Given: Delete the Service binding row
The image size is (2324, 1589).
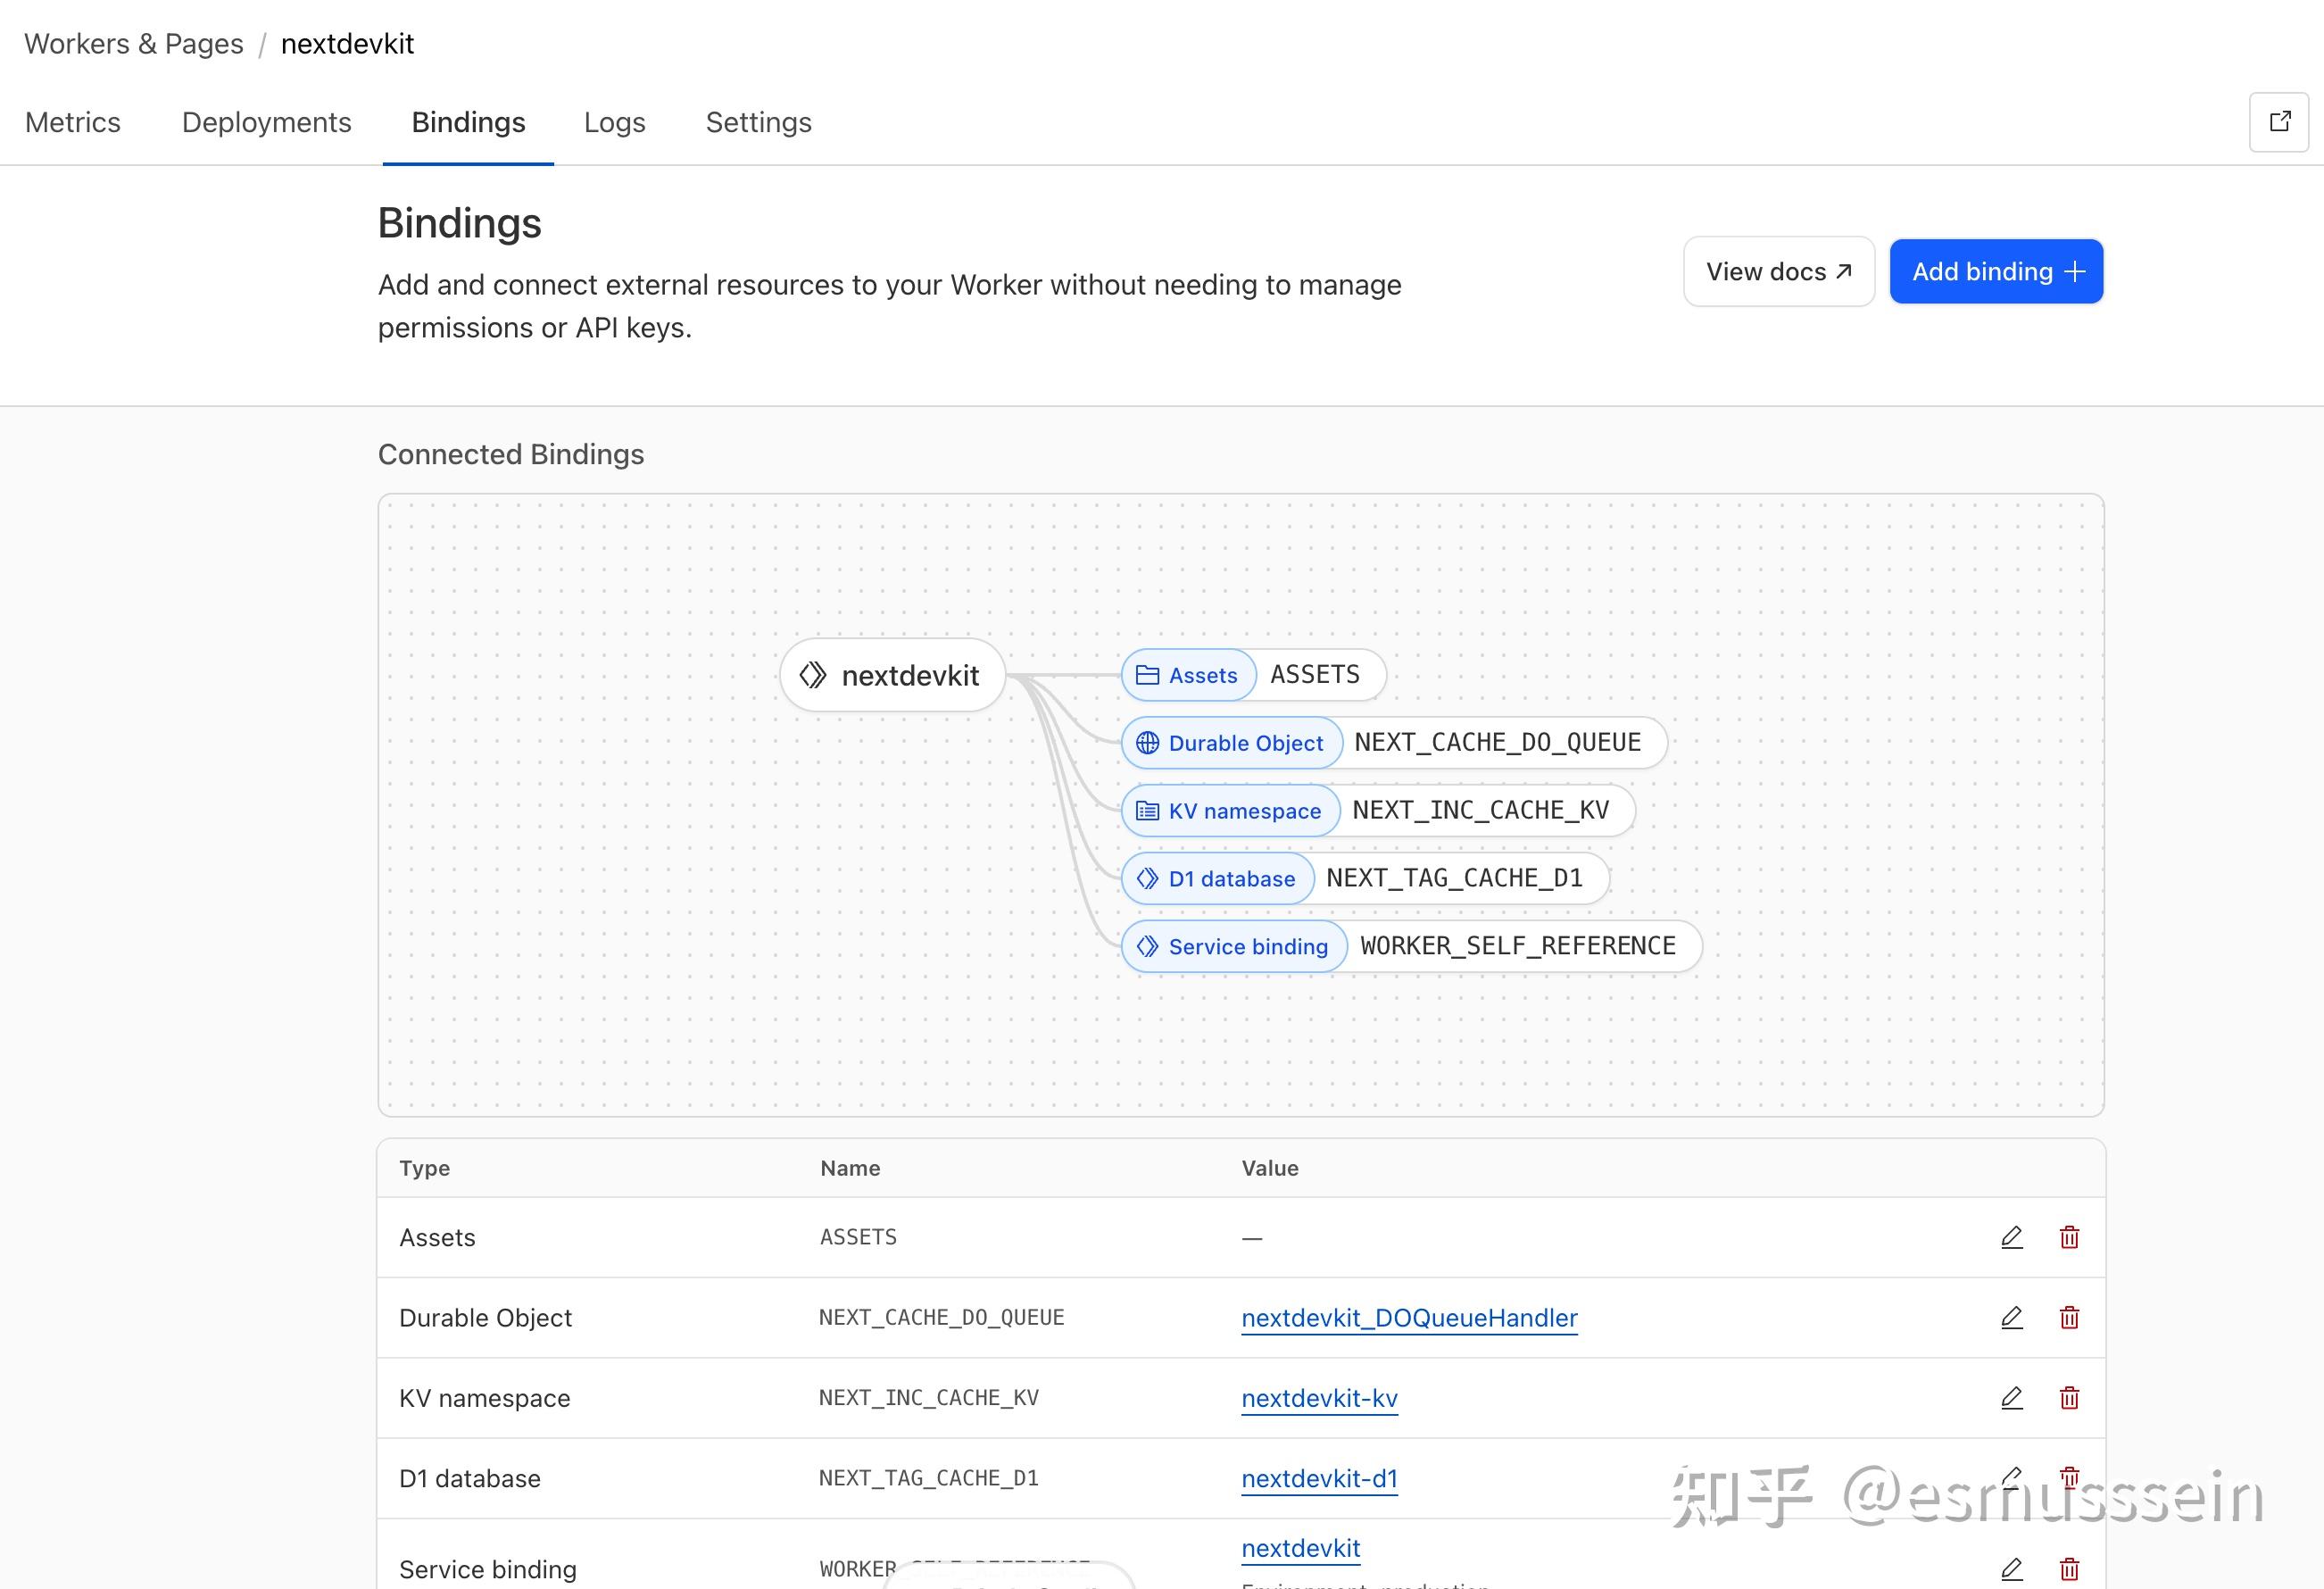Looking at the screenshot, I should (x=2069, y=1568).
